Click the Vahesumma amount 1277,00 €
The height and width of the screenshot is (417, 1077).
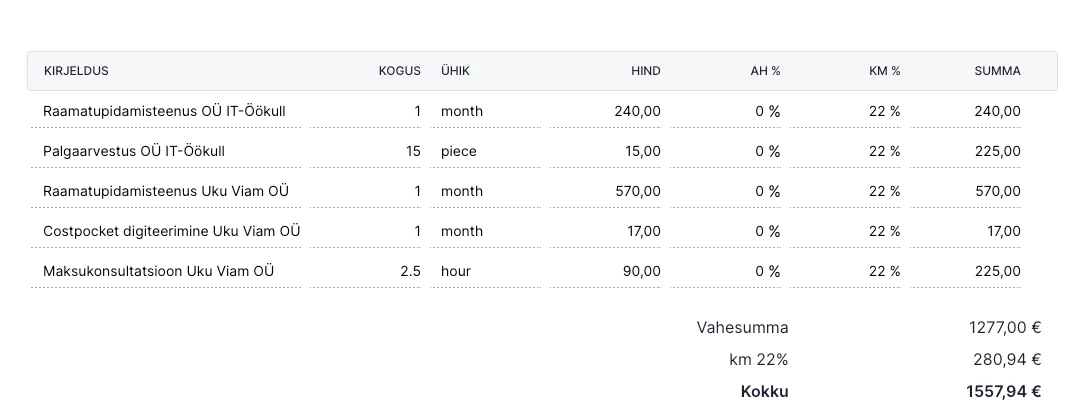(1005, 327)
